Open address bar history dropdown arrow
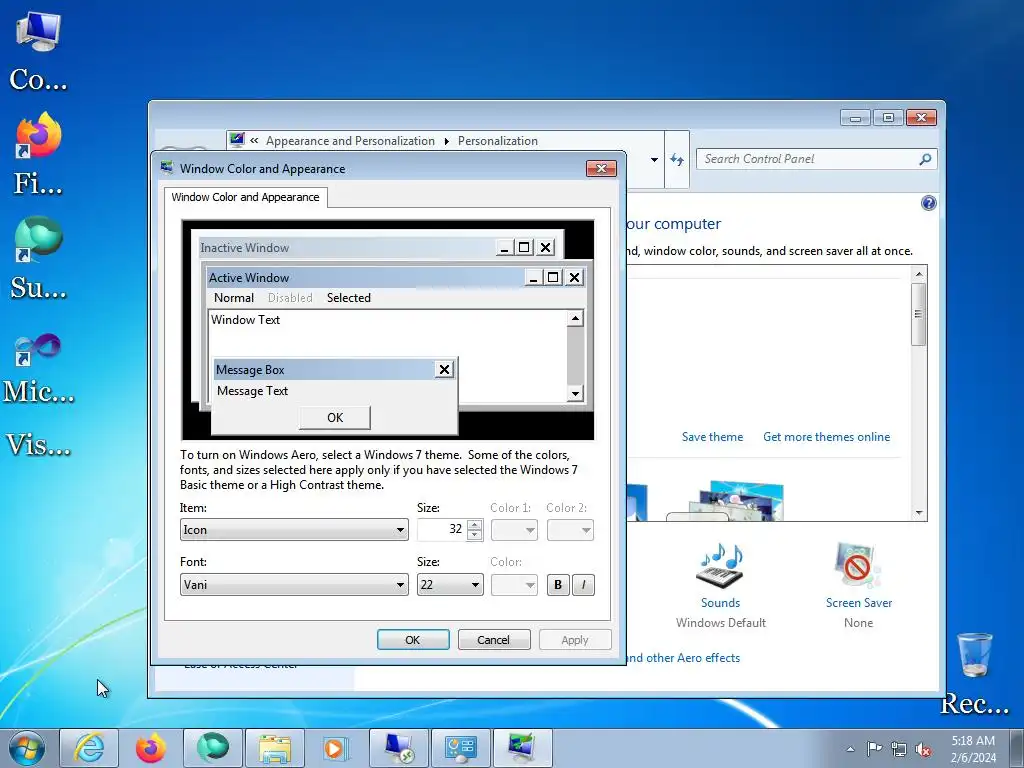 (654, 159)
